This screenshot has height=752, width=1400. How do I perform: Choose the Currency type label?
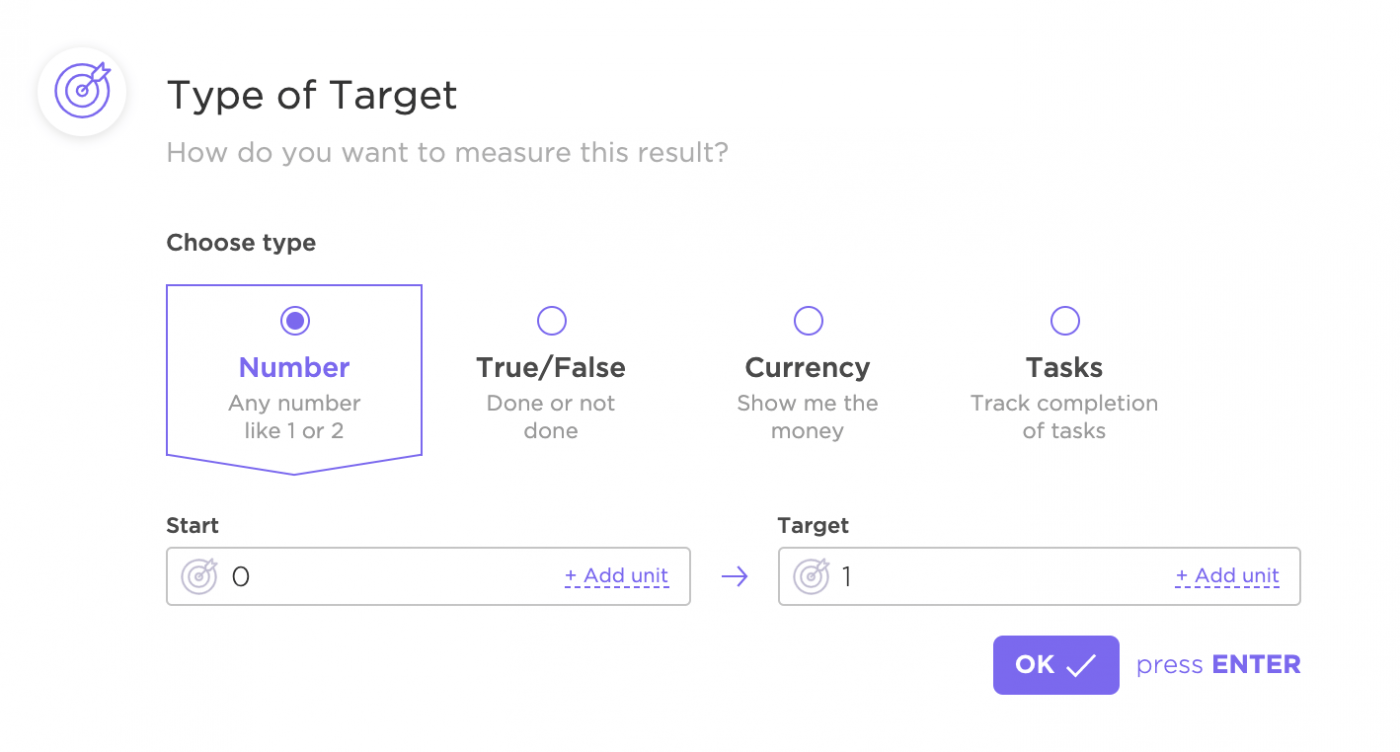point(808,368)
